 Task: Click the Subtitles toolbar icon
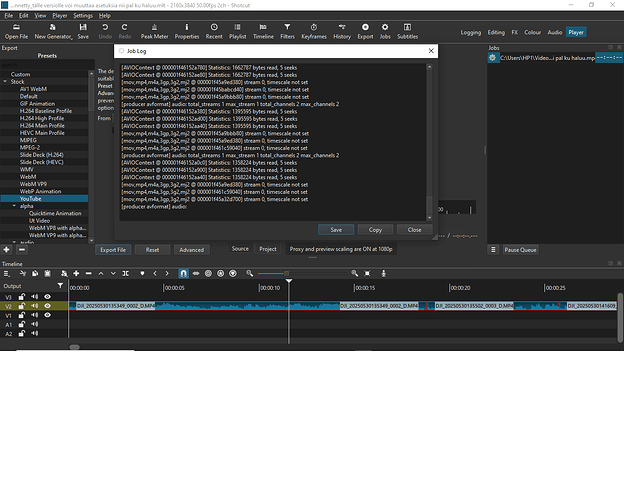(x=407, y=31)
